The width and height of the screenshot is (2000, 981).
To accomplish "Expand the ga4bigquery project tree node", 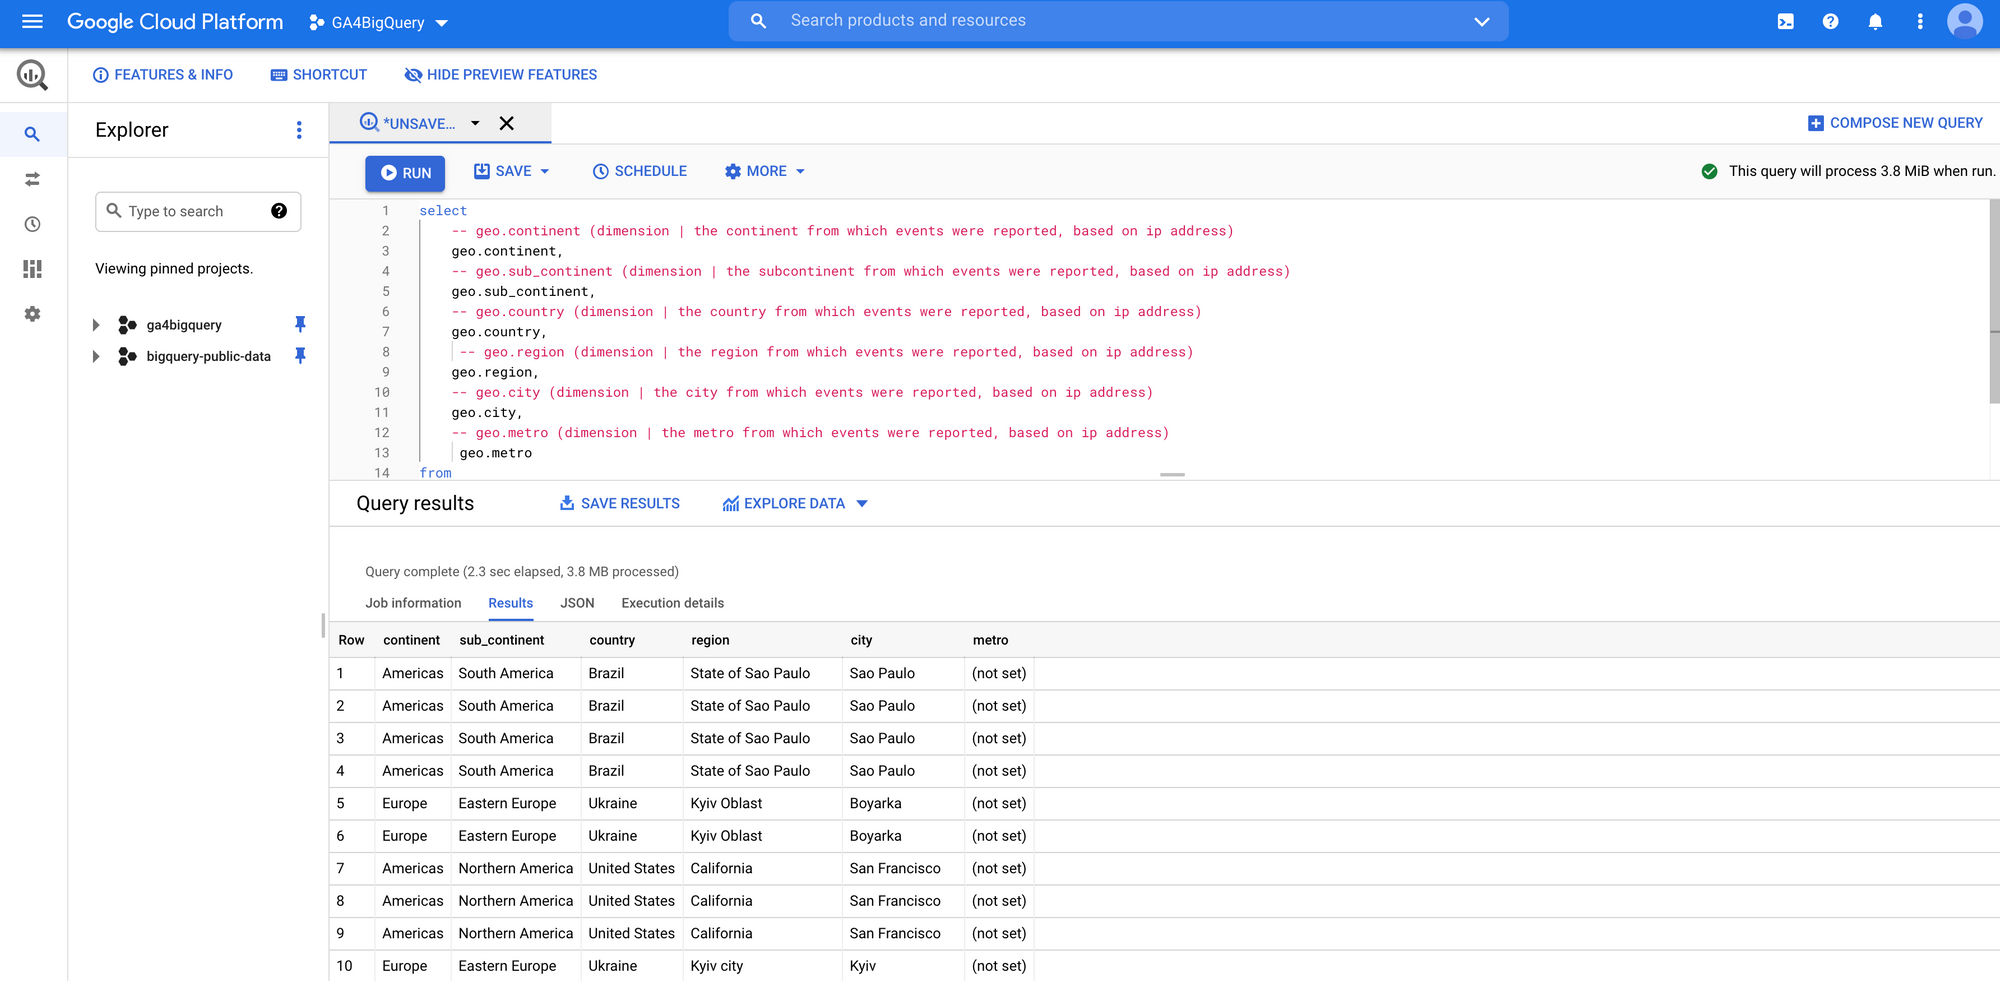I will (96, 325).
